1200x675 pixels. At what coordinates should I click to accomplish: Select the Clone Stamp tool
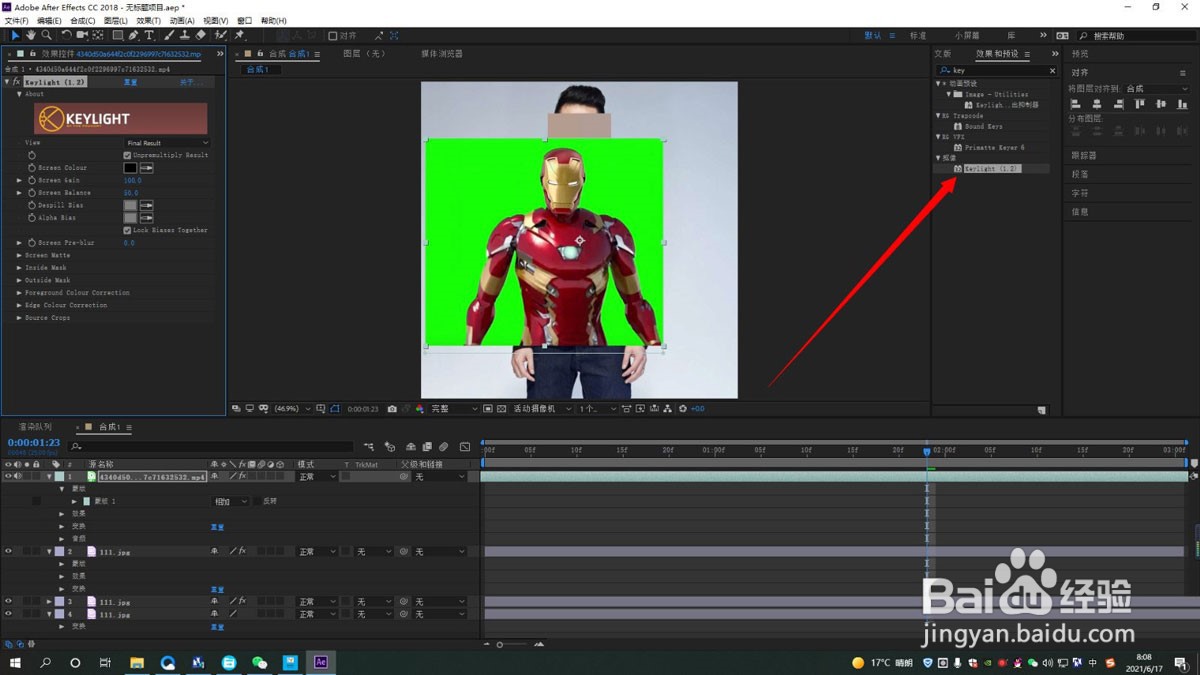tap(184, 35)
